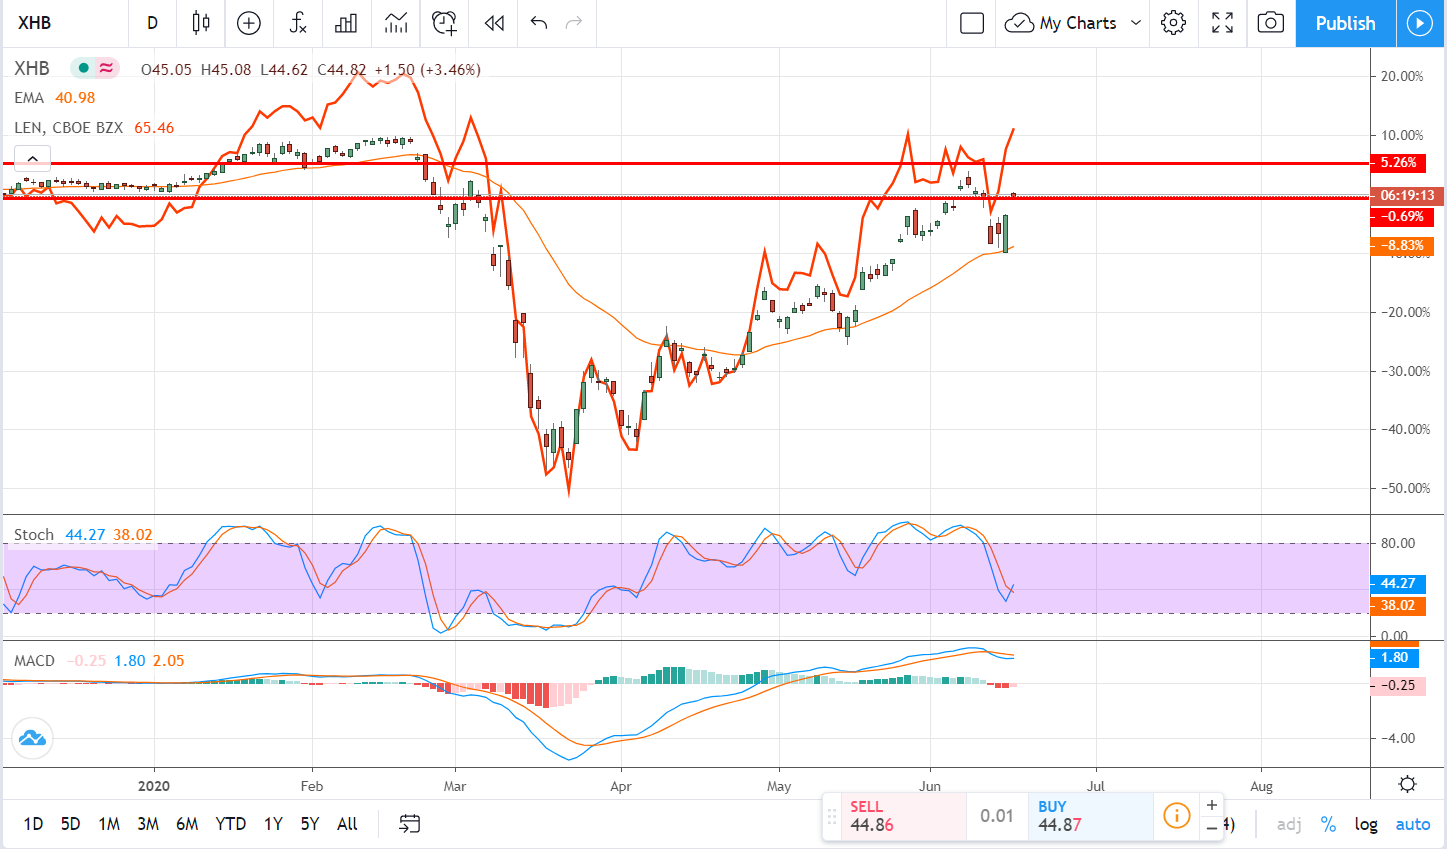Open the go-to-date calendar icon

(409, 824)
